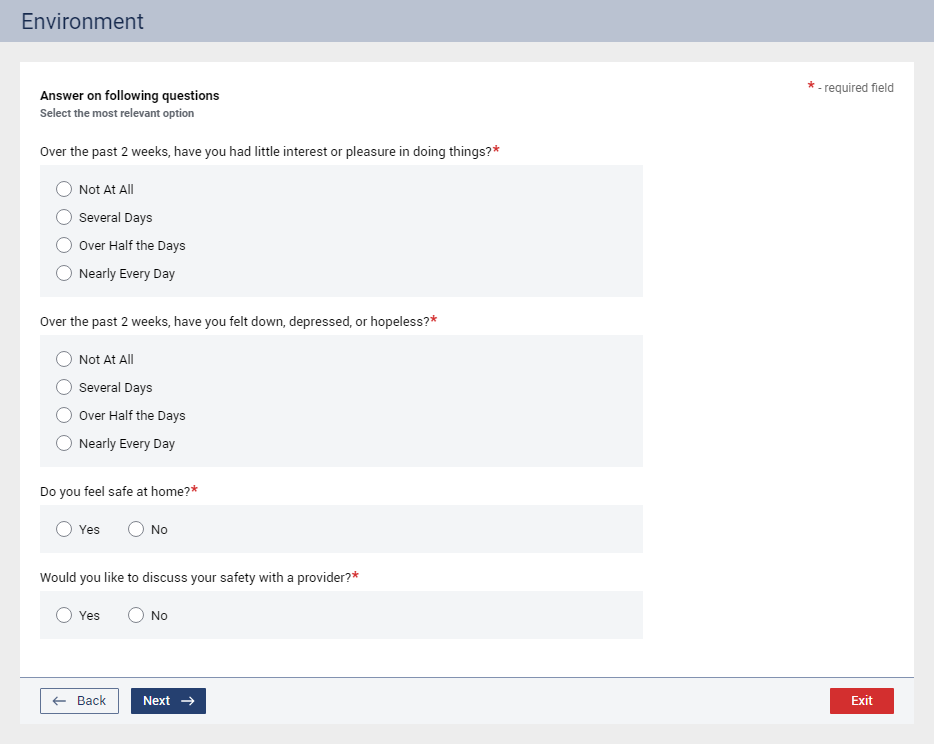This screenshot has height=744, width=934.
Task: Click the 'Environment' page title
Action: (82, 21)
